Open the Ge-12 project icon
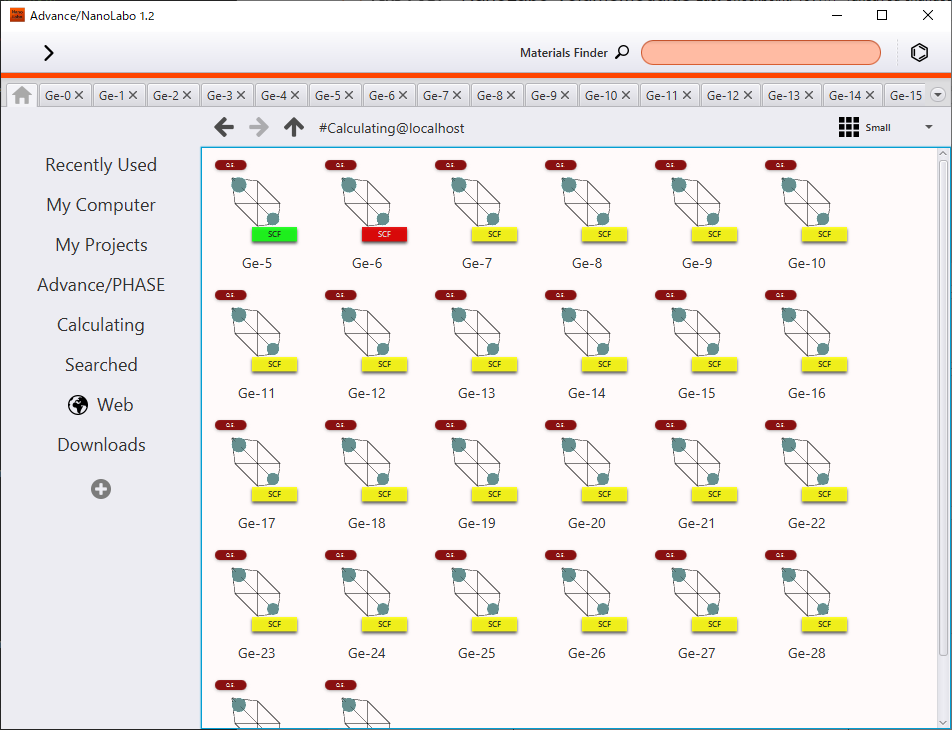 coord(366,332)
